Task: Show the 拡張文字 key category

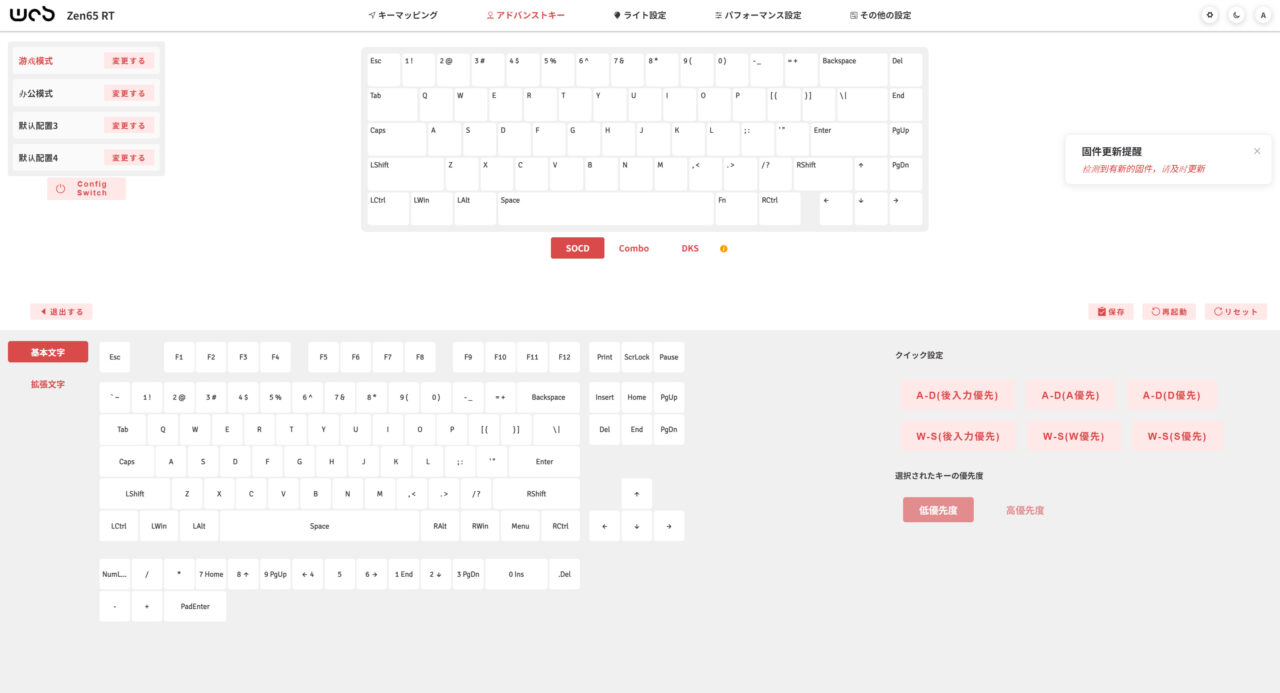Action: pos(48,384)
